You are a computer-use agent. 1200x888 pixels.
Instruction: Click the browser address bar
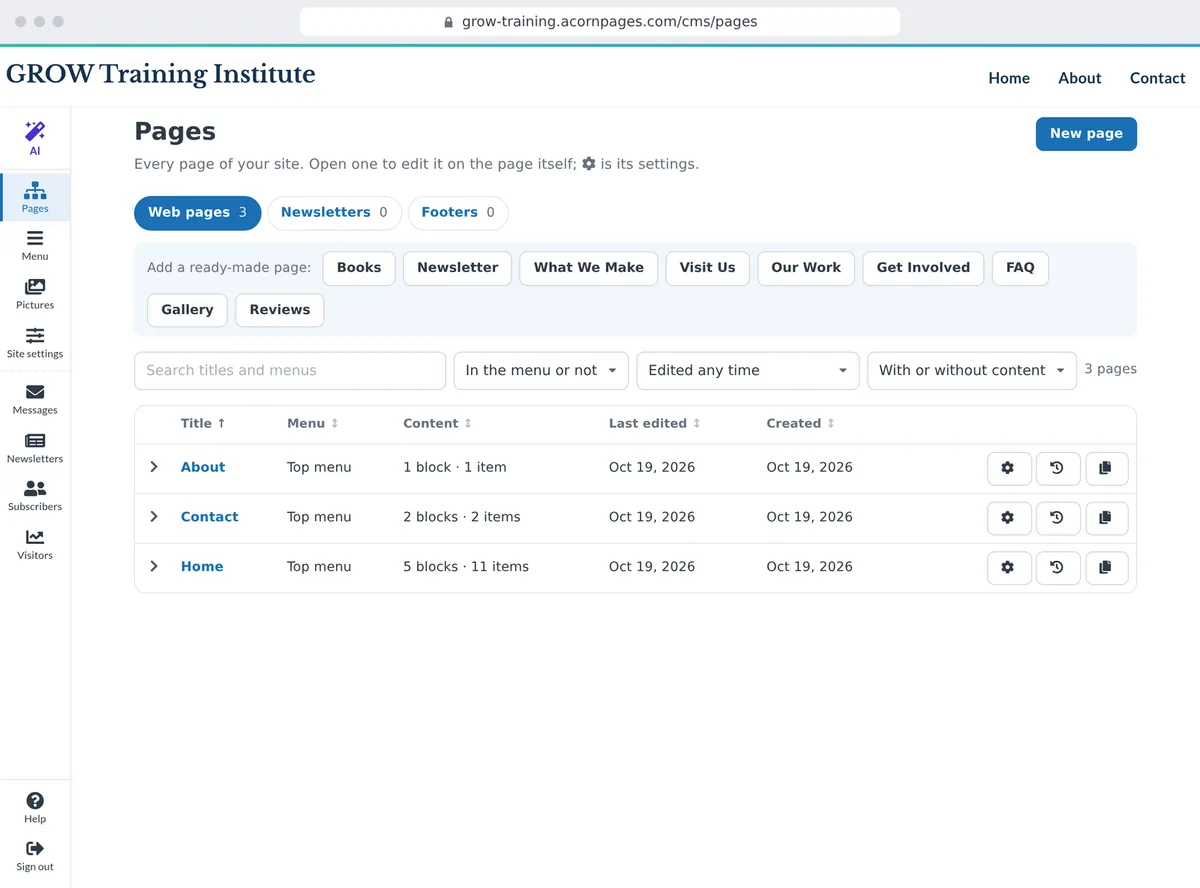coord(600,21)
